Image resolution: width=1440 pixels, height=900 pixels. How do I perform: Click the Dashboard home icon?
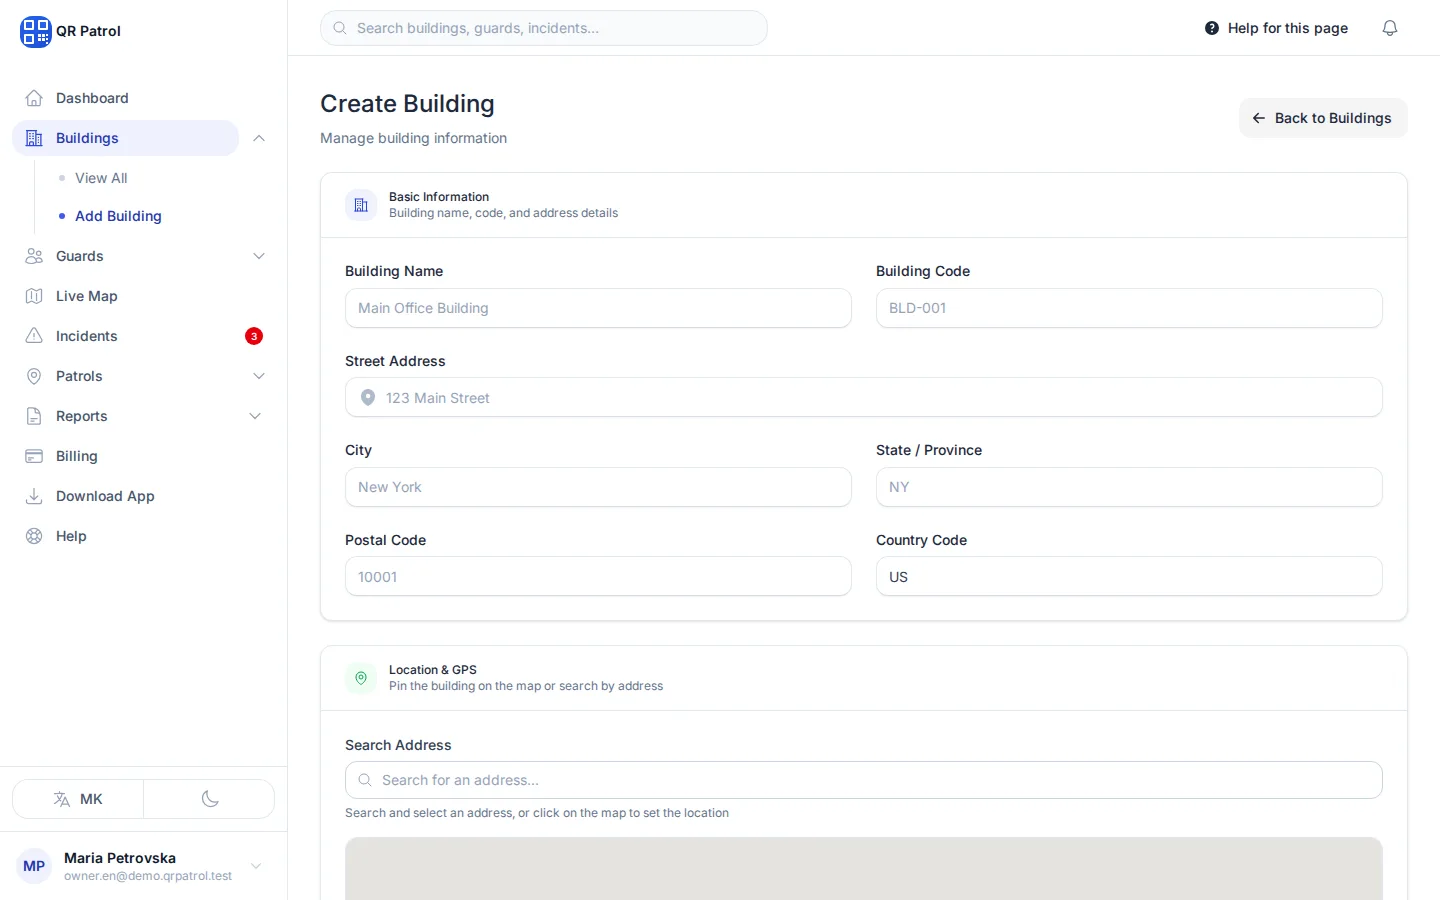pyautogui.click(x=34, y=98)
